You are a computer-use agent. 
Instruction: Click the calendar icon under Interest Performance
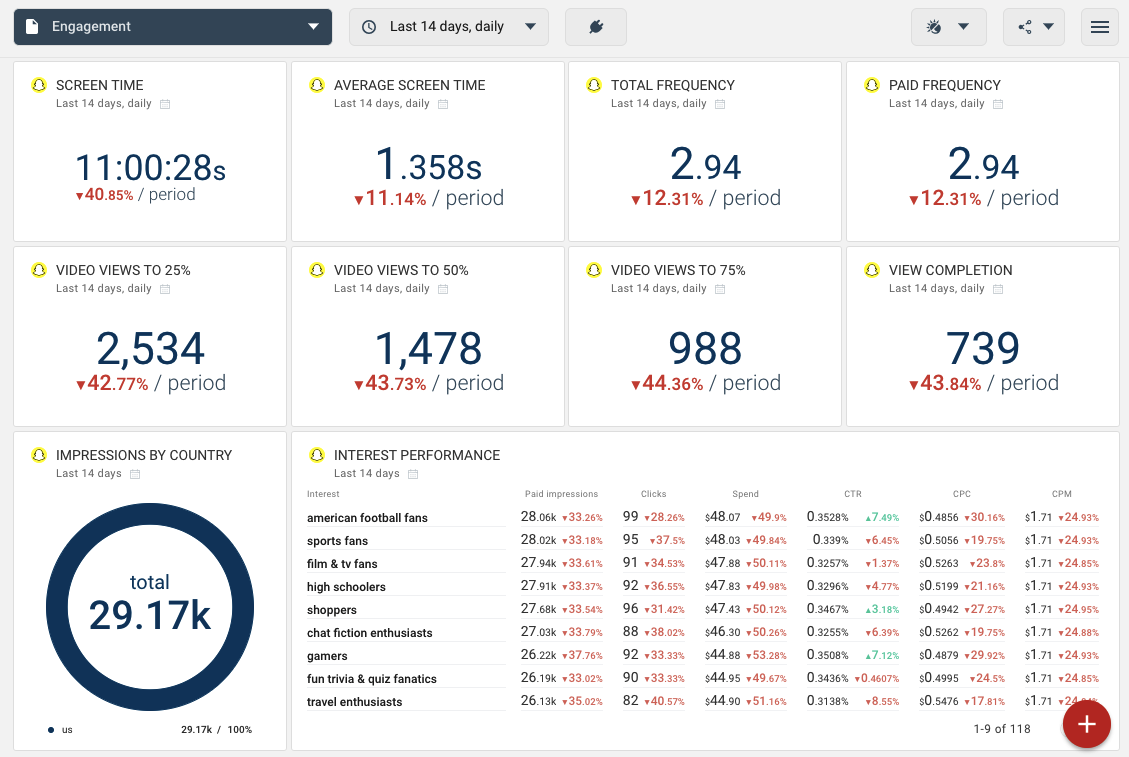click(x=413, y=474)
